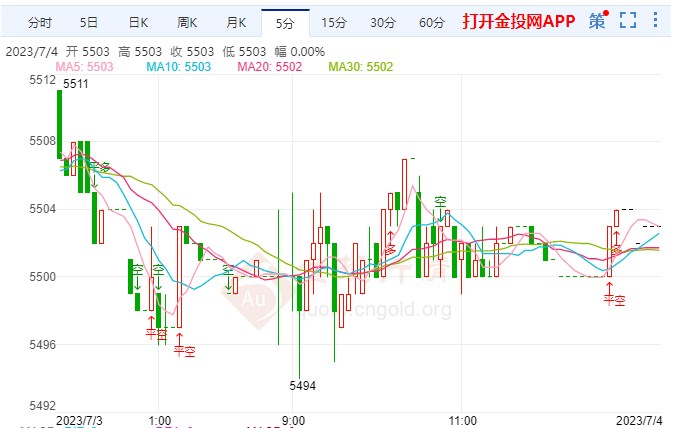
Task: Click the 幅 0.00% value
Action: click(x=300, y=52)
